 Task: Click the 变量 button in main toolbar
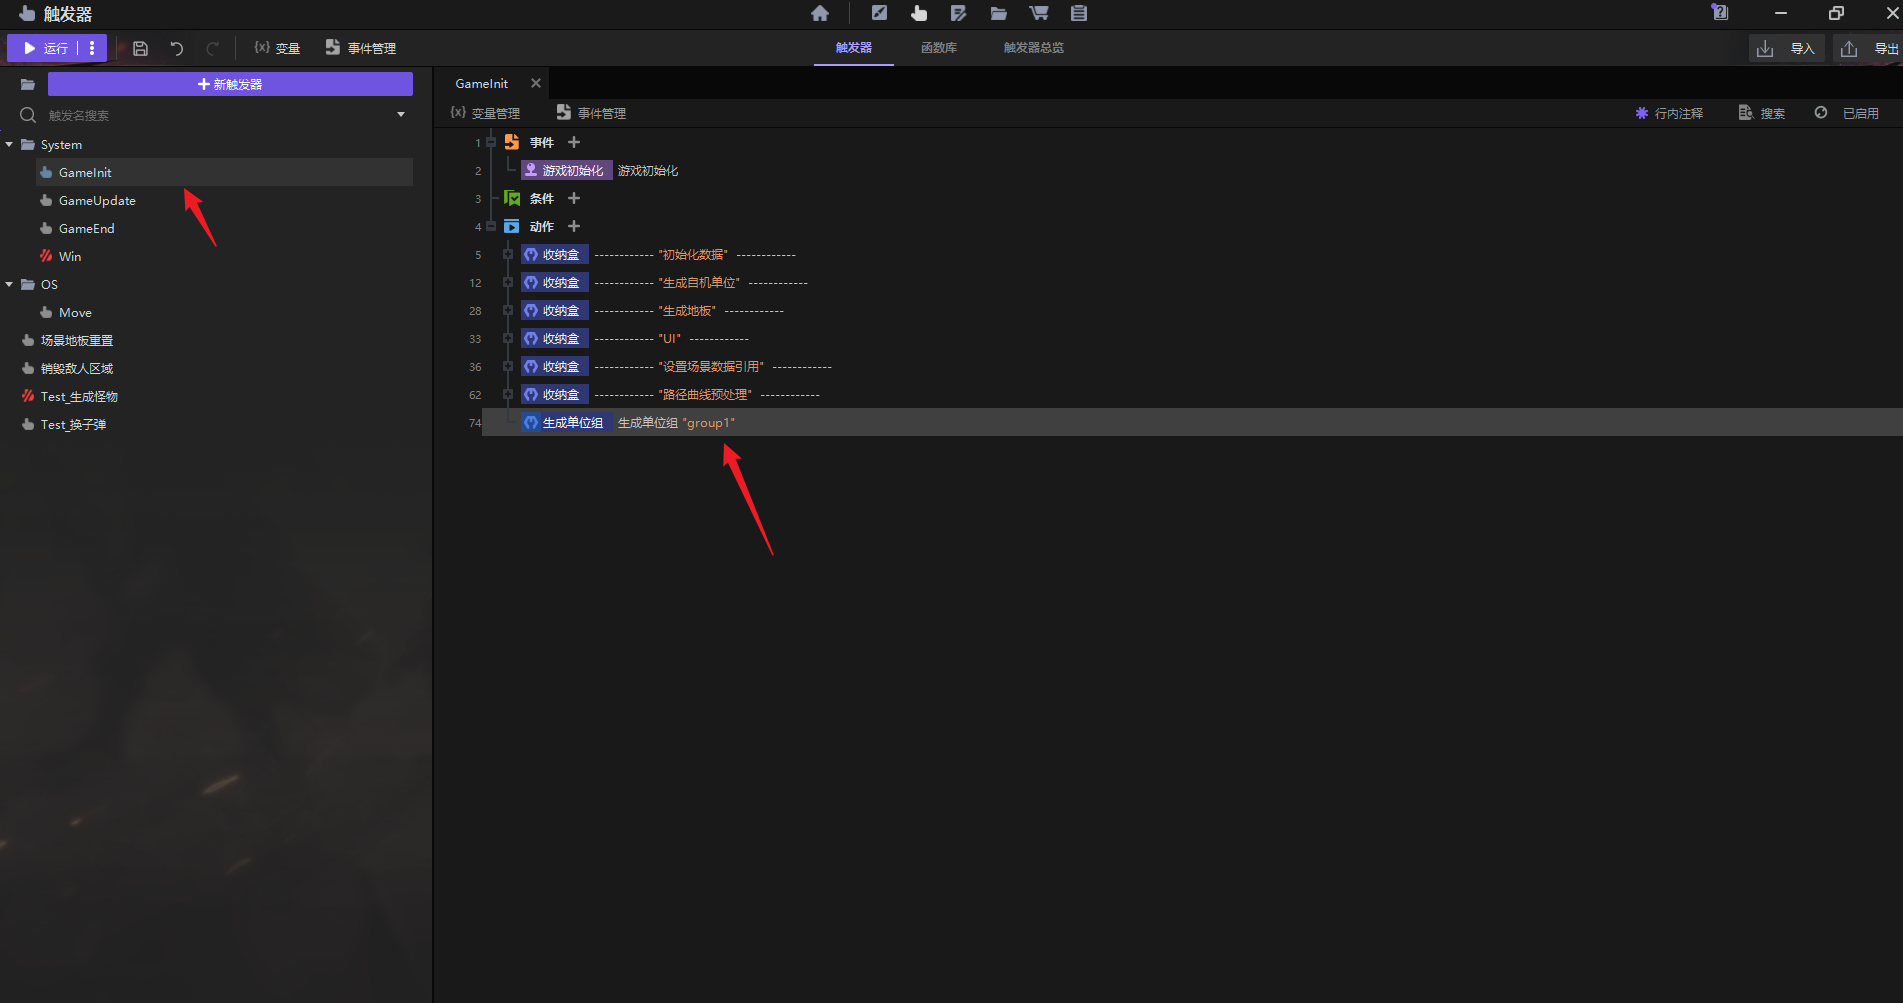[x=277, y=48]
